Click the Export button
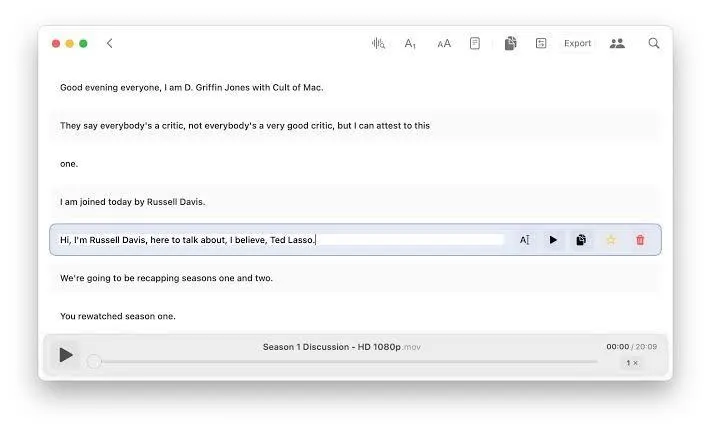This screenshot has width=711, height=431. coord(577,44)
